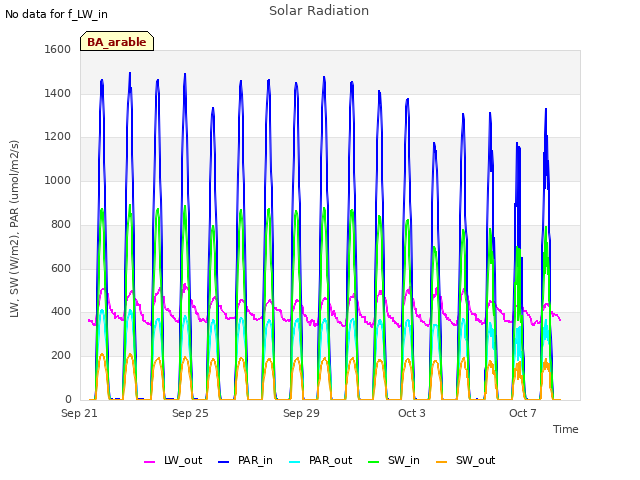This screenshot has height=480, width=640.
Task: Click the magenta LW_out legend swatch
Action: (x=149, y=462)
